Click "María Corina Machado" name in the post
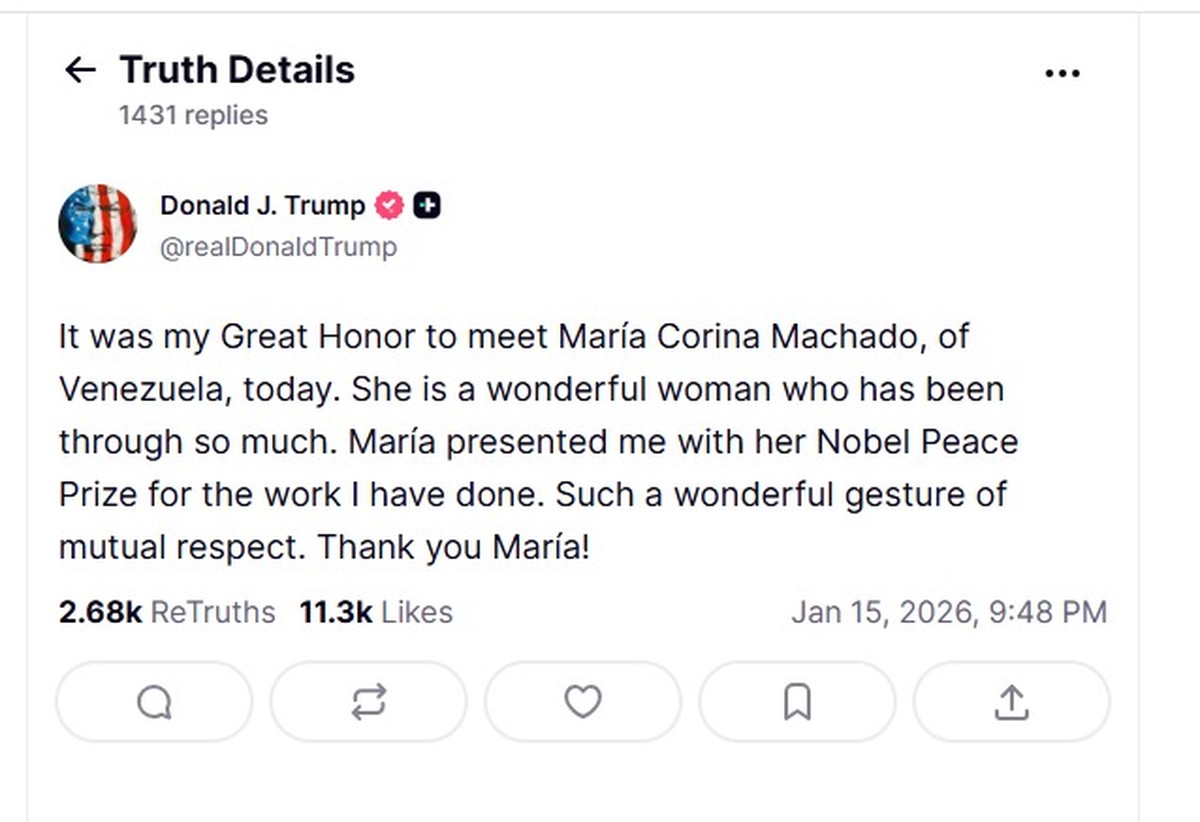This screenshot has width=1200, height=822. [x=734, y=336]
